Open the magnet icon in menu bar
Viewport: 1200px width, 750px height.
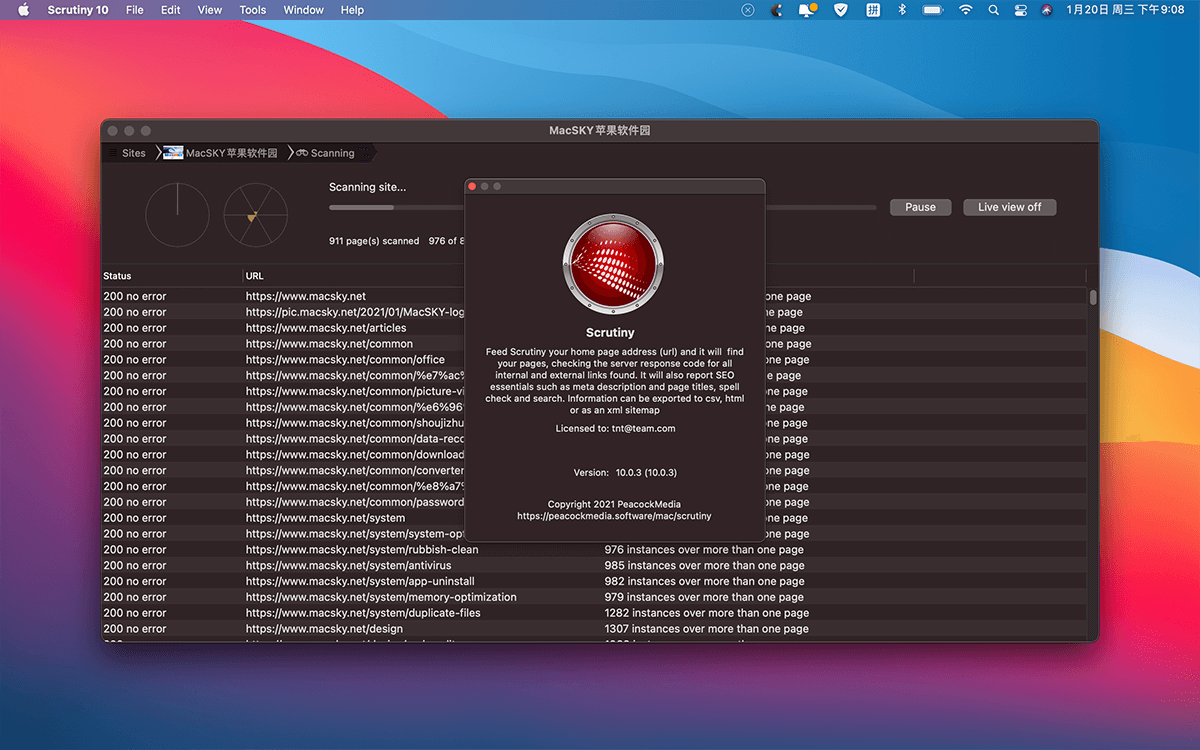pyautogui.click(x=777, y=10)
